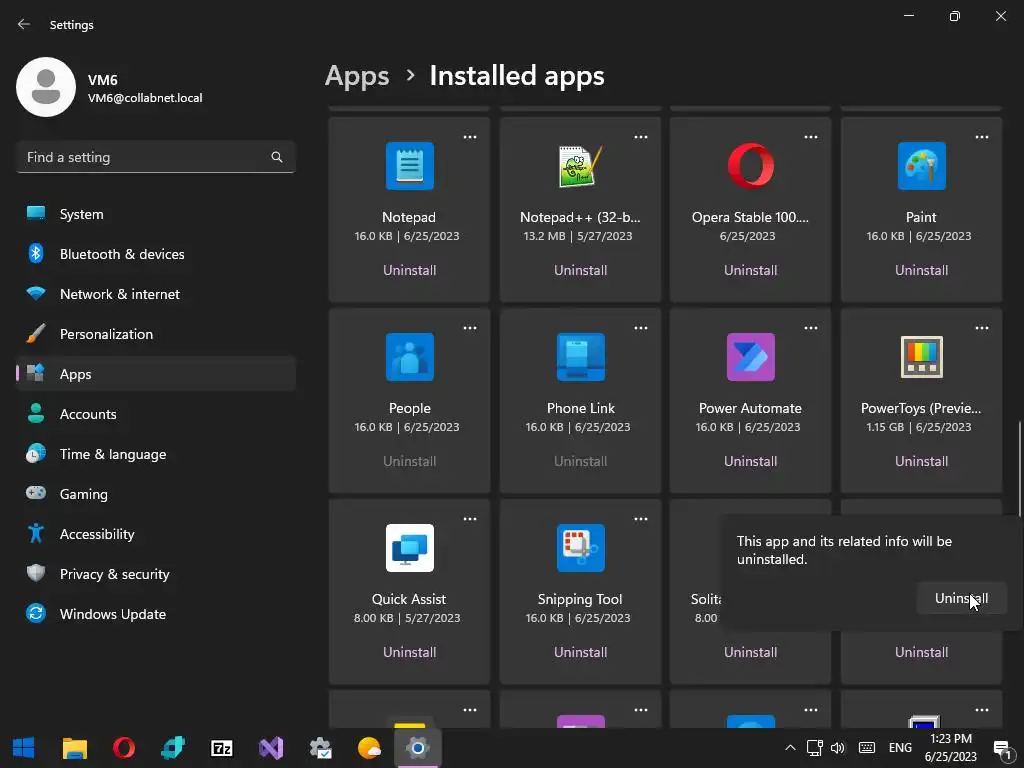Open more options for Phone Link
This screenshot has width=1024, height=768.
[641, 328]
